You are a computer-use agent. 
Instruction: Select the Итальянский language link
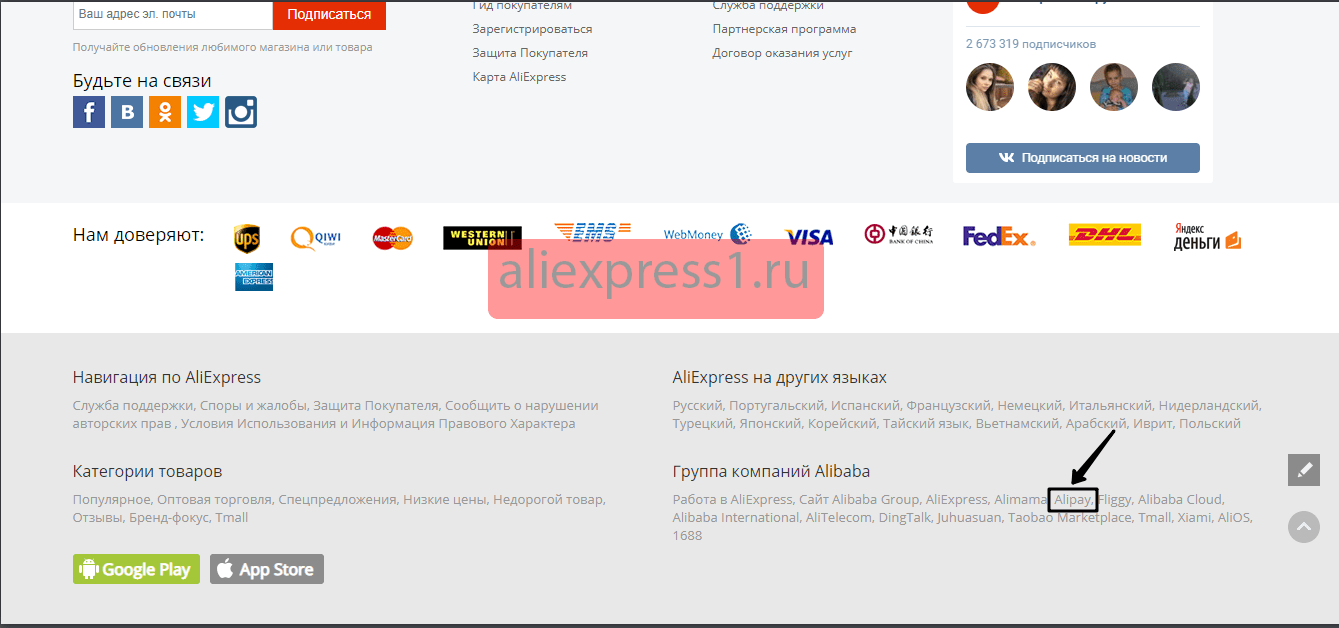click(1110, 406)
